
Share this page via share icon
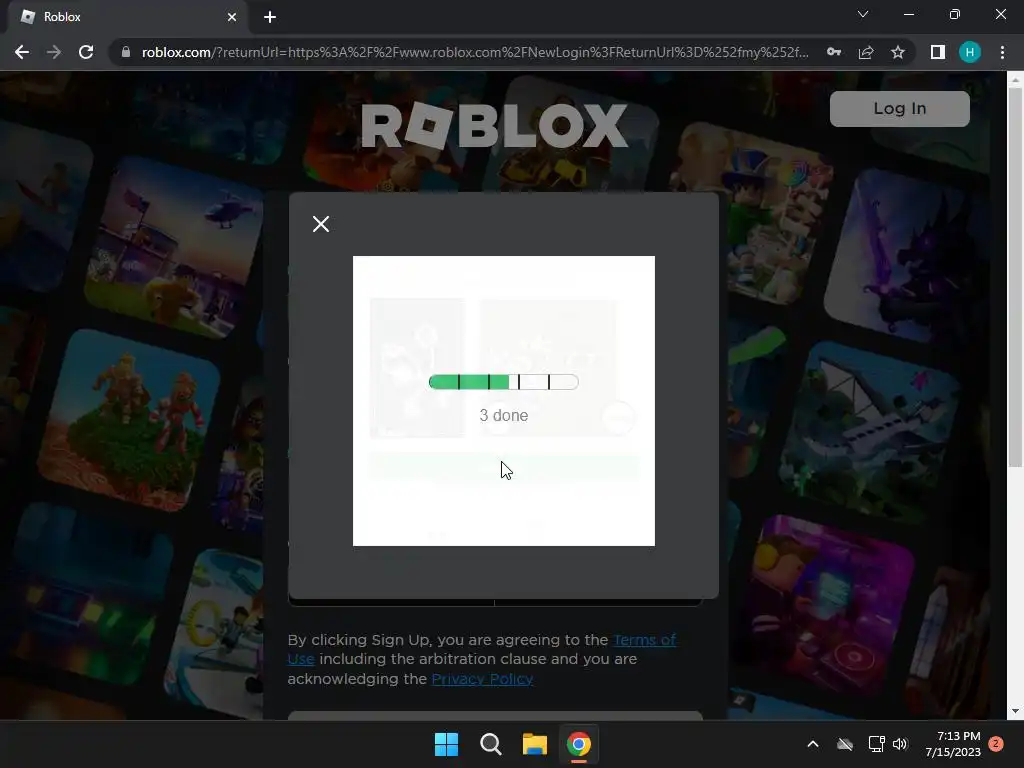866,52
